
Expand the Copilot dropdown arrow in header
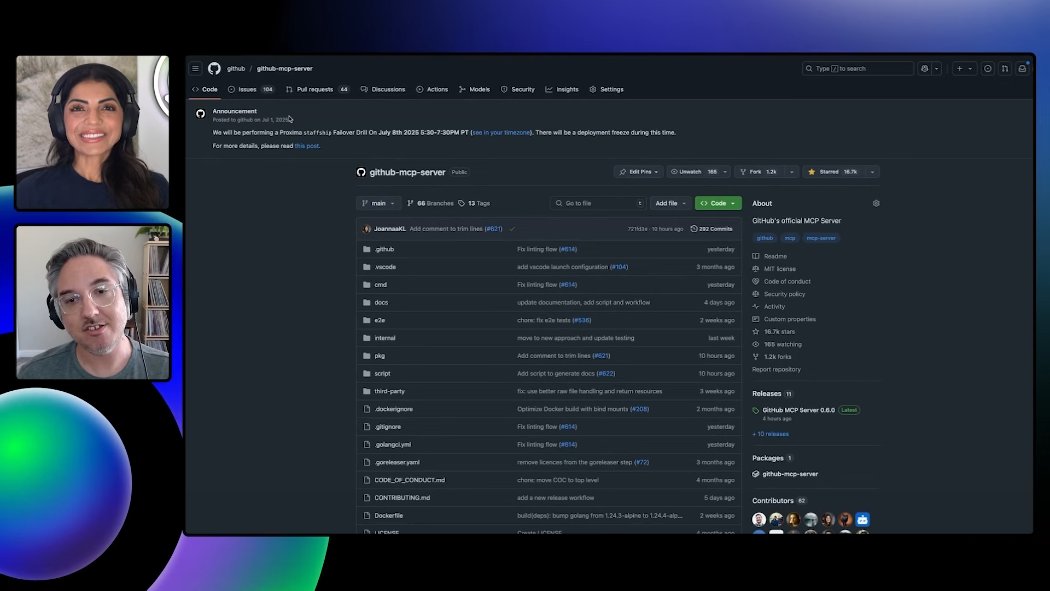point(937,68)
